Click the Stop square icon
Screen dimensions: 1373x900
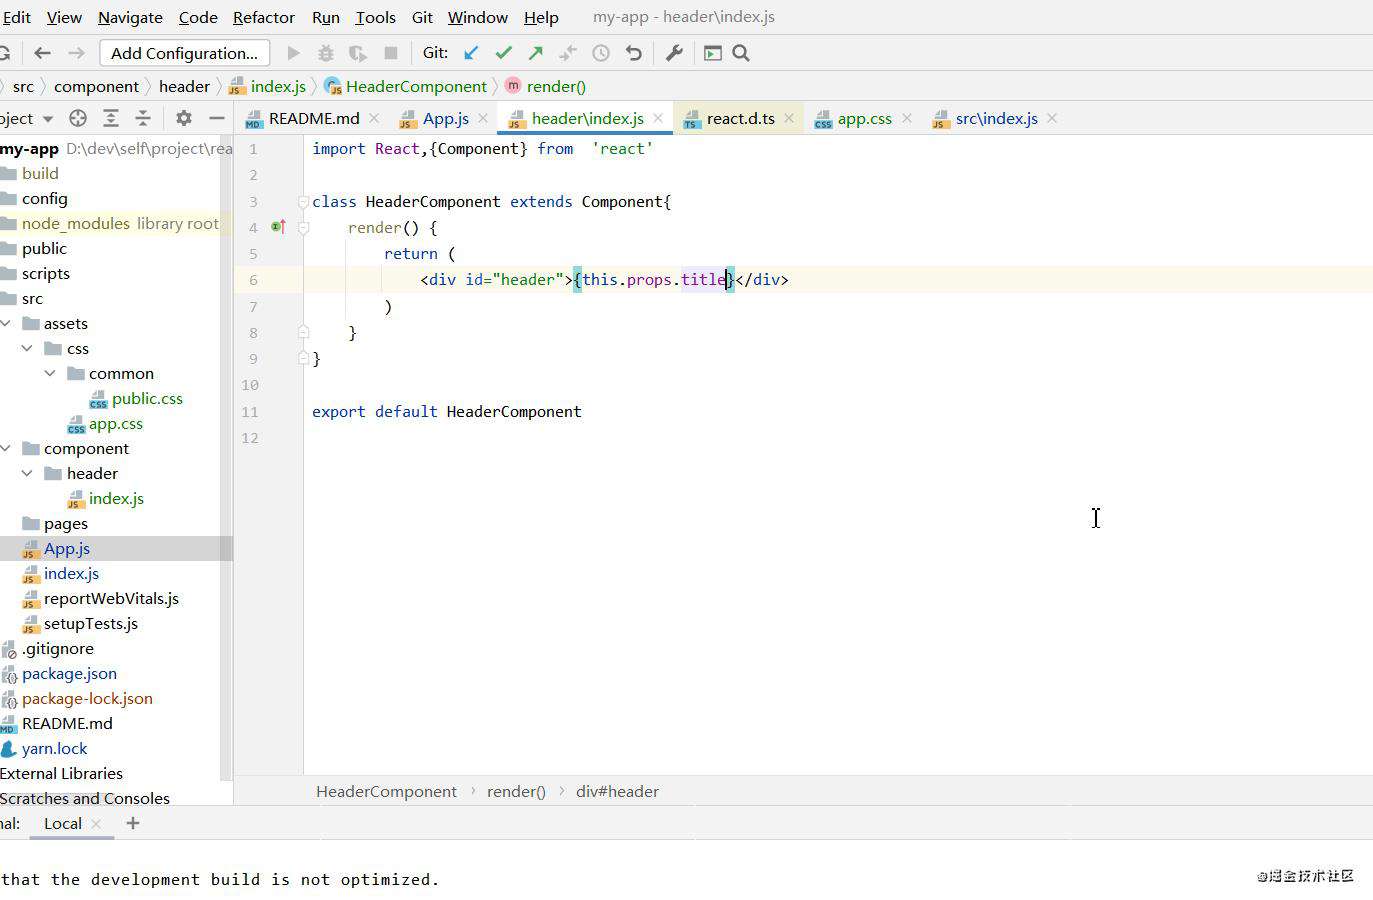(391, 53)
